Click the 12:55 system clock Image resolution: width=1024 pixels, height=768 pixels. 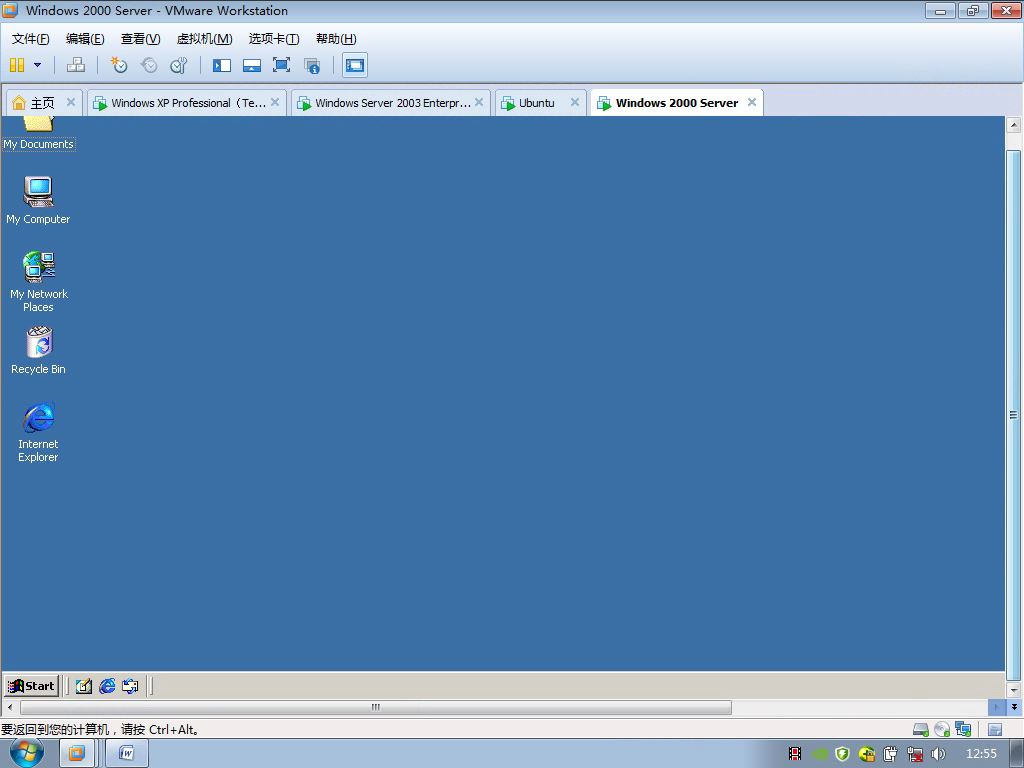tap(981, 754)
